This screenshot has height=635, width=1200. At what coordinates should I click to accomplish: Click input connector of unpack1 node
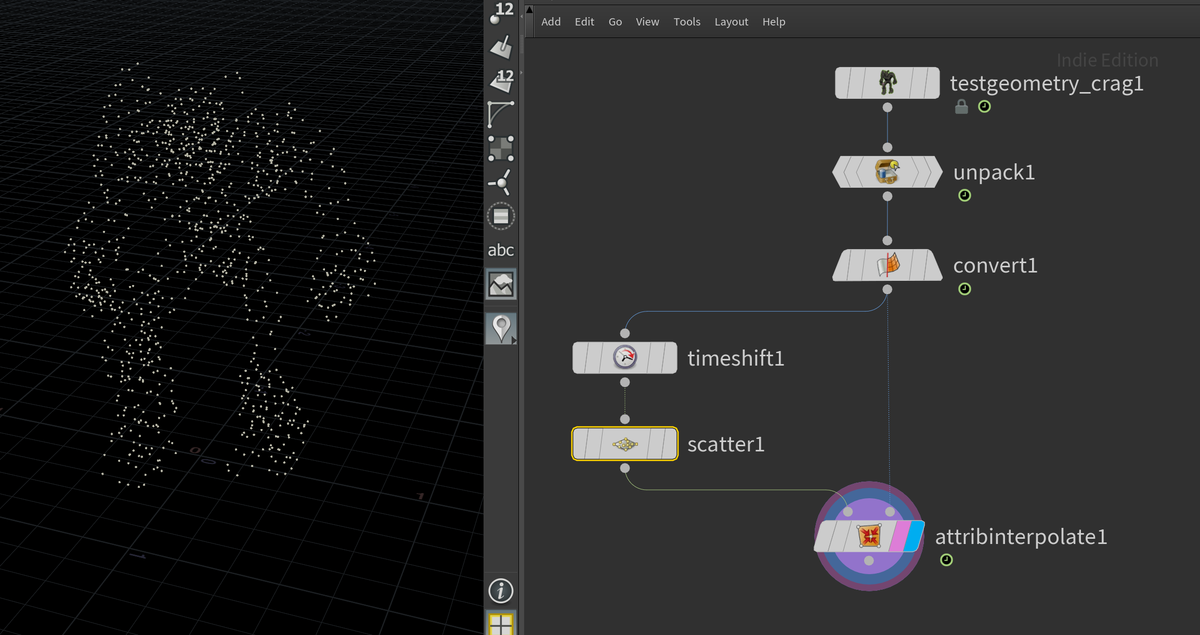(x=887, y=148)
